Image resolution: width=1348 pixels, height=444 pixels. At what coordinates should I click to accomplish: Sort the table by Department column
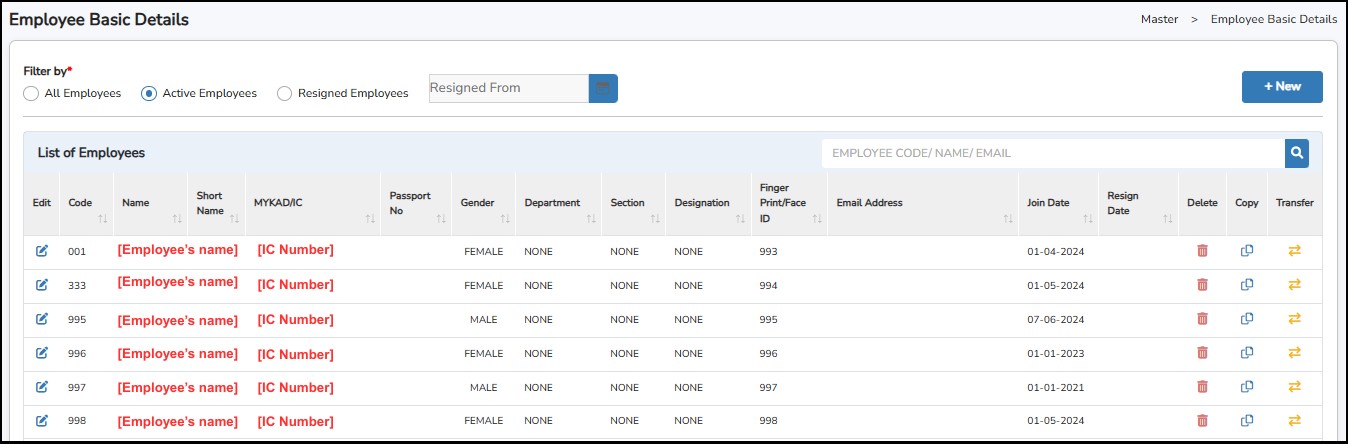pyautogui.click(x=591, y=218)
